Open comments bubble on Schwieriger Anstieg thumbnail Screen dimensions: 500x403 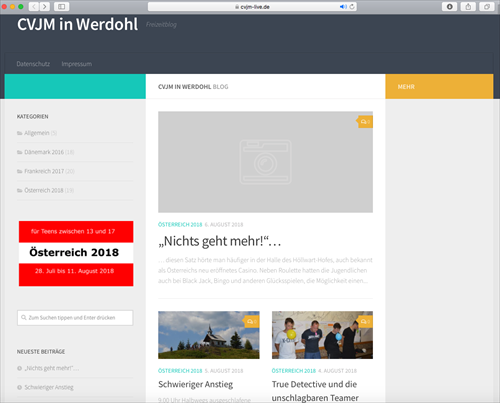[x=252, y=322]
